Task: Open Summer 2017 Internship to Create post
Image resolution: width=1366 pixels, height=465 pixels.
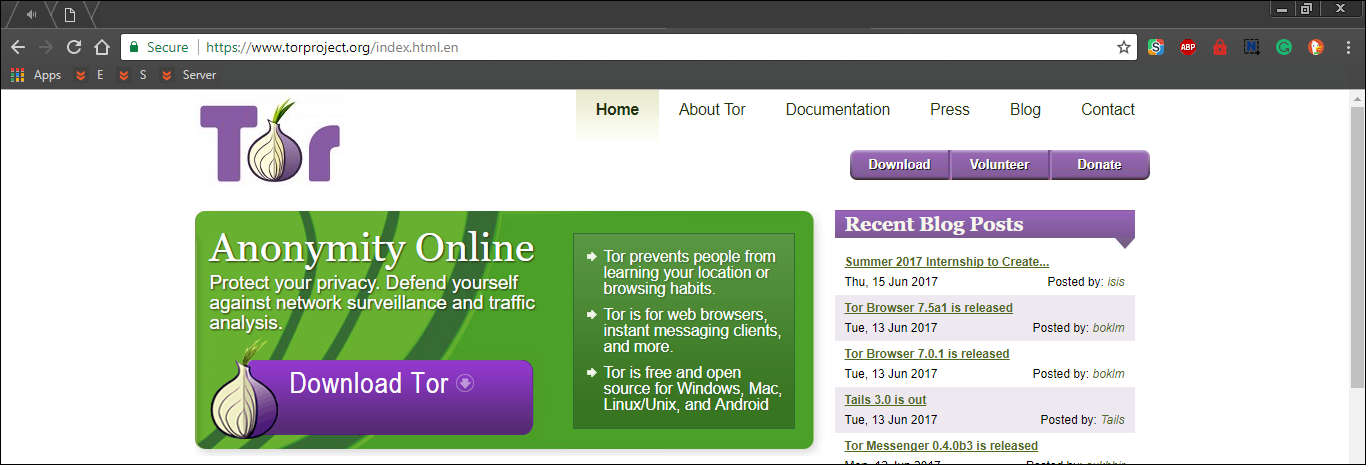Action: pos(947,262)
